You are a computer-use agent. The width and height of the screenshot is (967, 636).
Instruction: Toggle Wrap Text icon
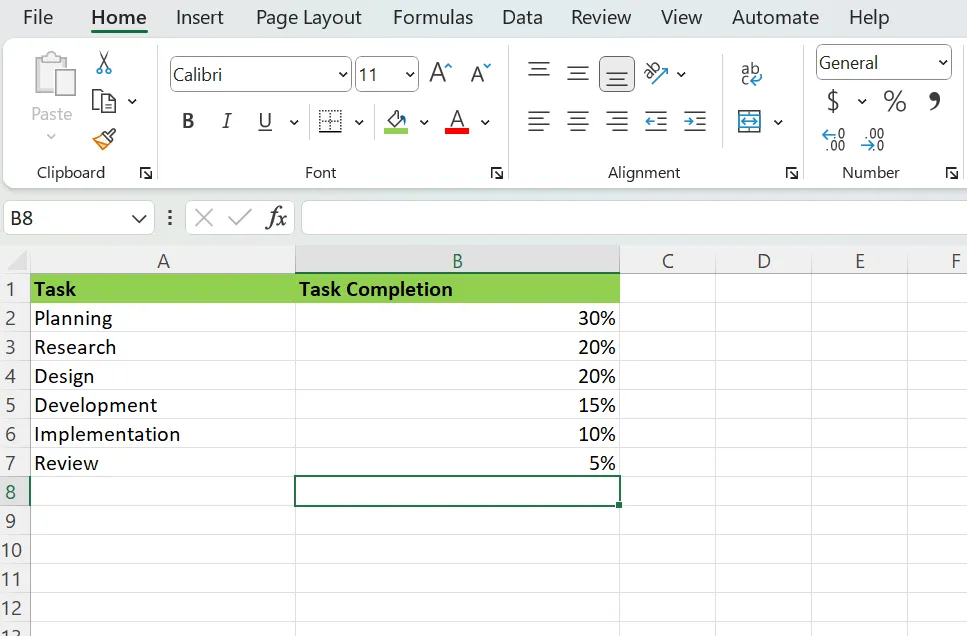point(751,73)
